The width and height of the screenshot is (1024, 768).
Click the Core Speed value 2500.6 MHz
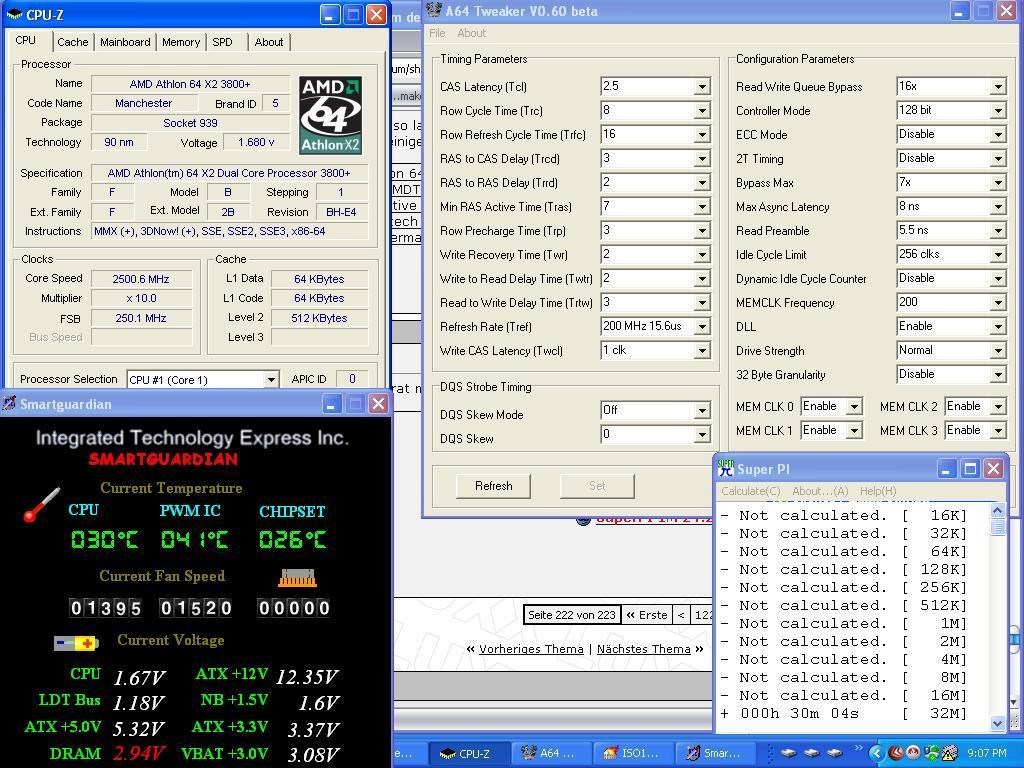click(x=141, y=279)
